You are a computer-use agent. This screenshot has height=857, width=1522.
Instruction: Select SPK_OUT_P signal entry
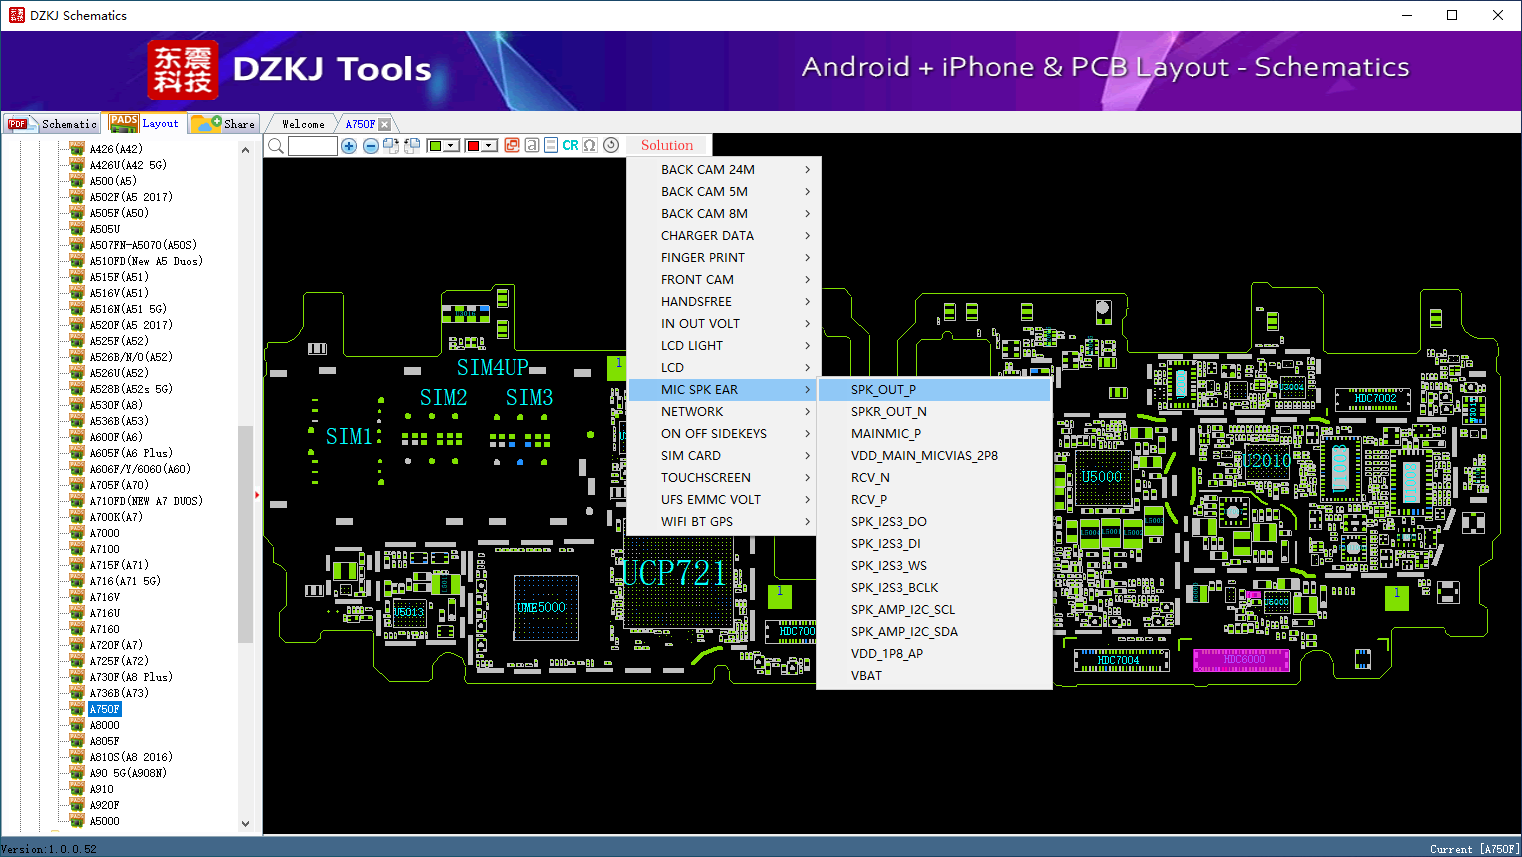[935, 390]
